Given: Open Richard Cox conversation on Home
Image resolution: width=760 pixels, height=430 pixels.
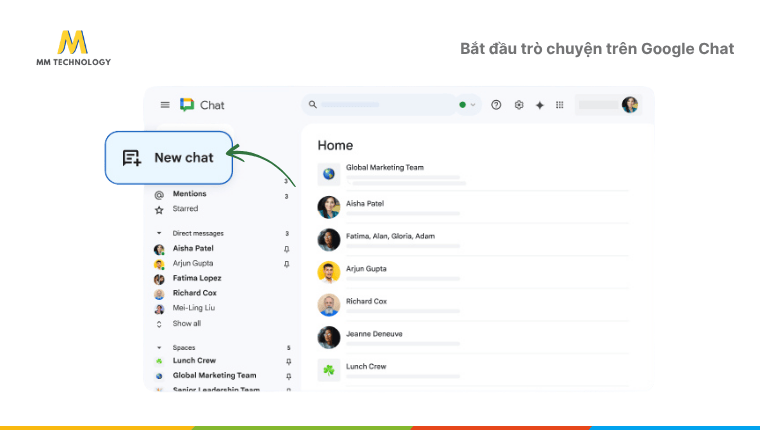Looking at the screenshot, I should 473,304.
